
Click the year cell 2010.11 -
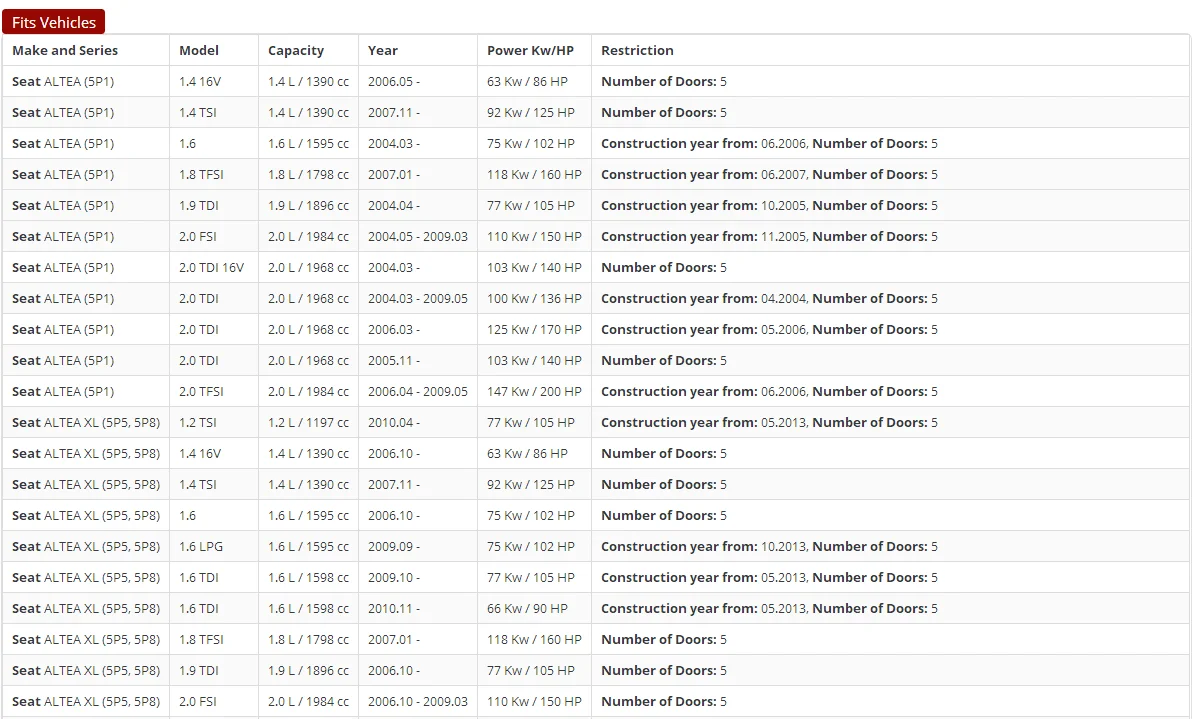click(394, 608)
